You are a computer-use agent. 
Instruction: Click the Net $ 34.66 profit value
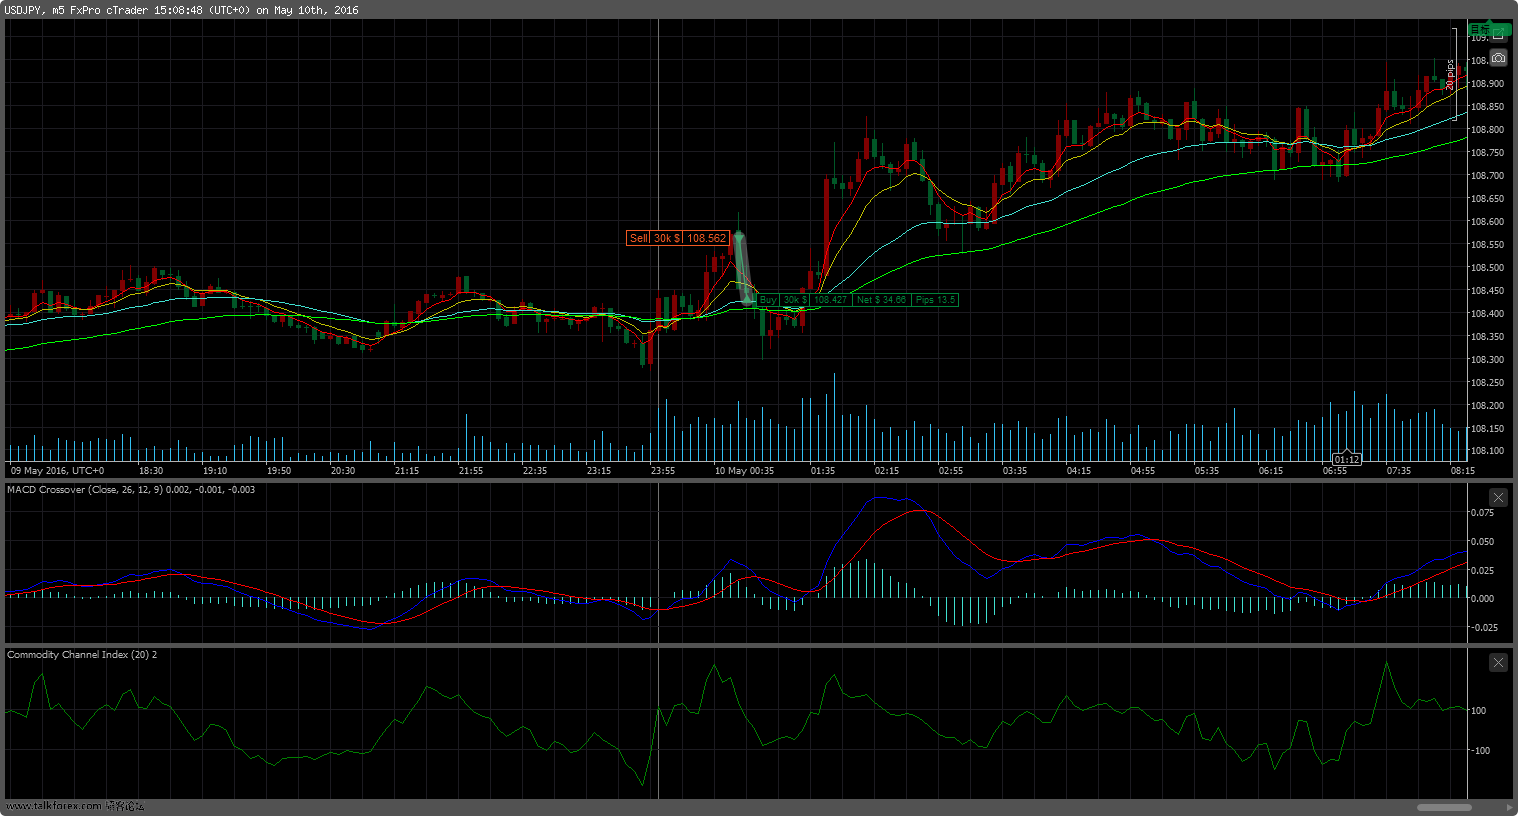[881, 300]
